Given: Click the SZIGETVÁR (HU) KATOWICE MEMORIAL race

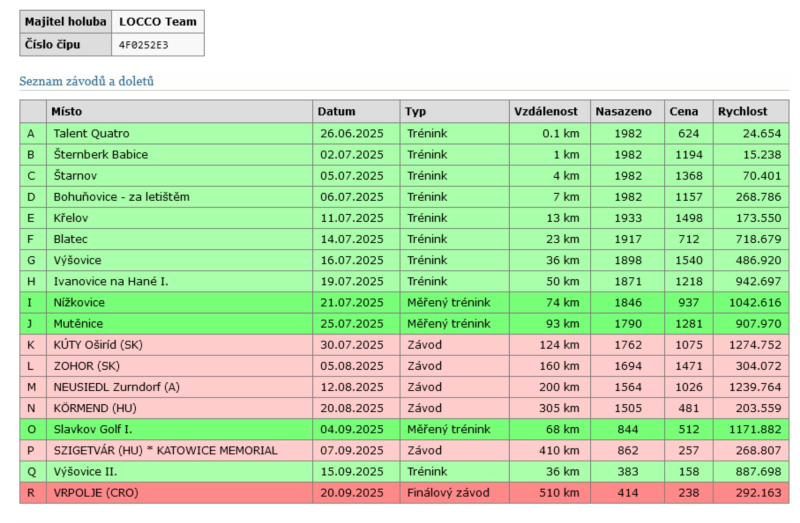Looking at the screenshot, I should (x=165, y=451).
